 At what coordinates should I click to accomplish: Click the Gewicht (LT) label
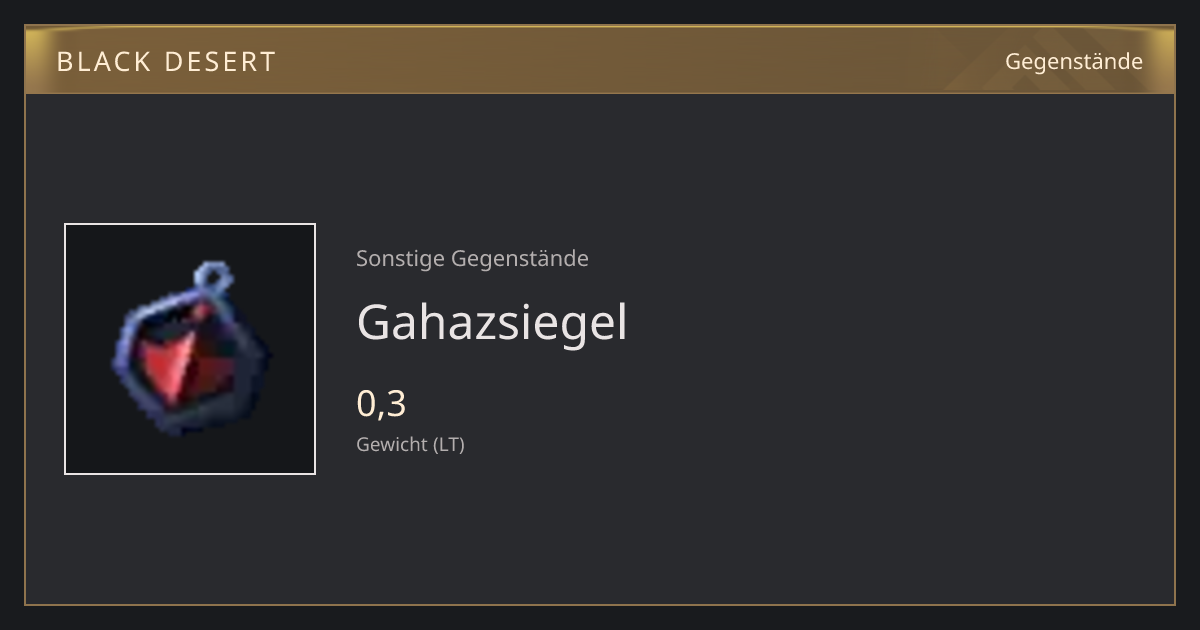410,445
